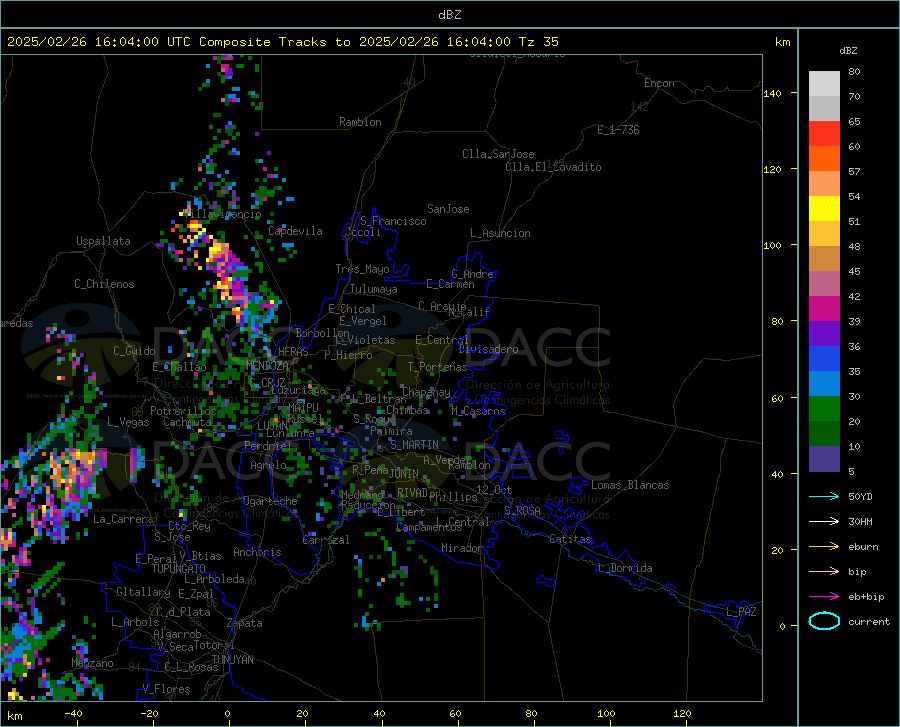This screenshot has height=727, width=900.
Task: Click the 'Divisadero' map label
Action: tap(488, 349)
